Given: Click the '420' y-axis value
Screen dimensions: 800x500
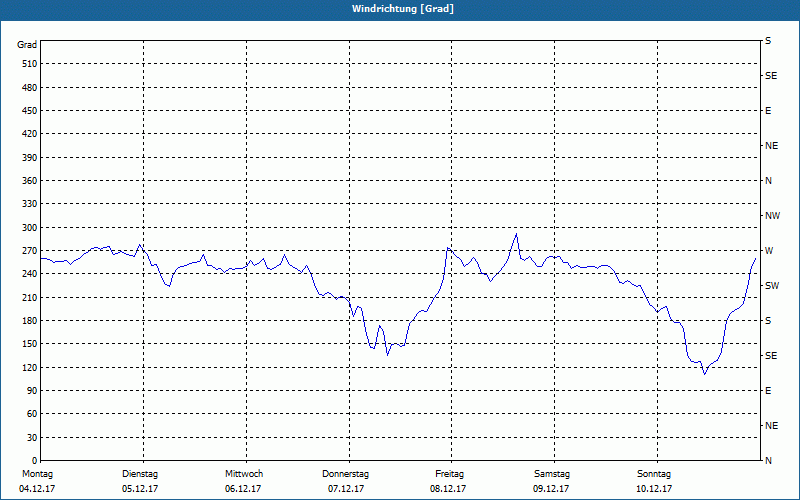Looking at the screenshot, I should (30, 134).
